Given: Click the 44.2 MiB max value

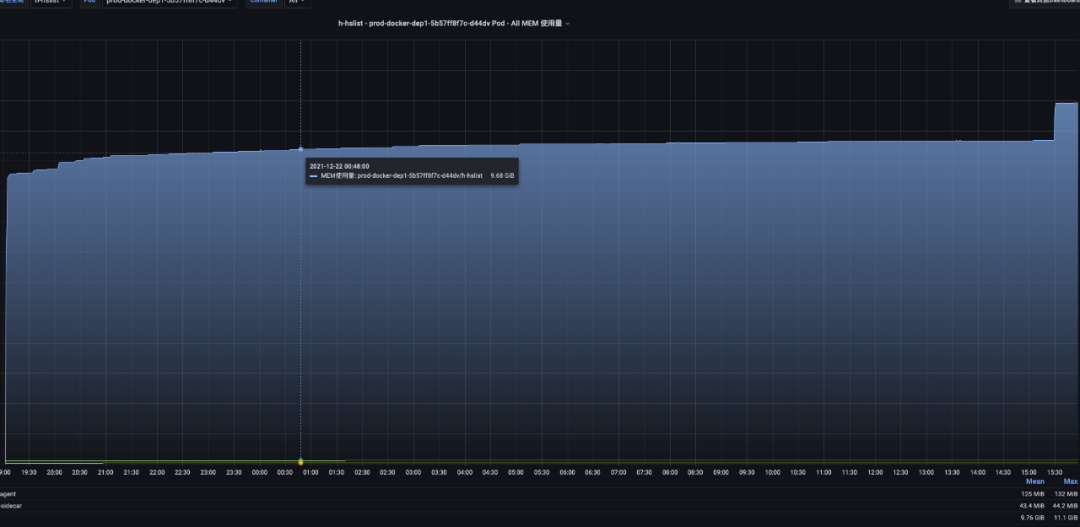Looking at the screenshot, I should [x=1065, y=506].
